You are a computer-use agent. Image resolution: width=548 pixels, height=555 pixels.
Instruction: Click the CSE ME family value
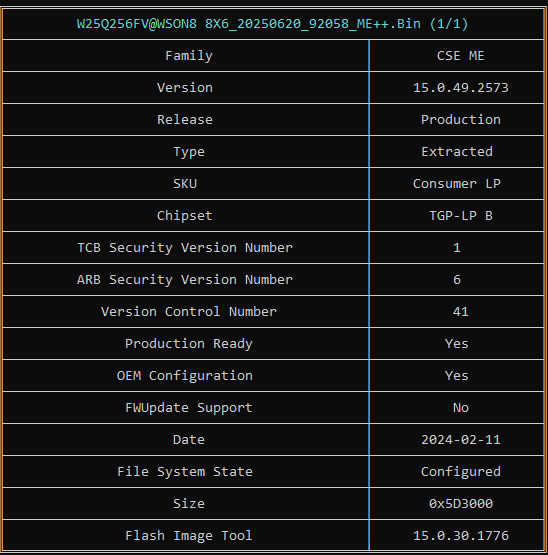point(460,56)
